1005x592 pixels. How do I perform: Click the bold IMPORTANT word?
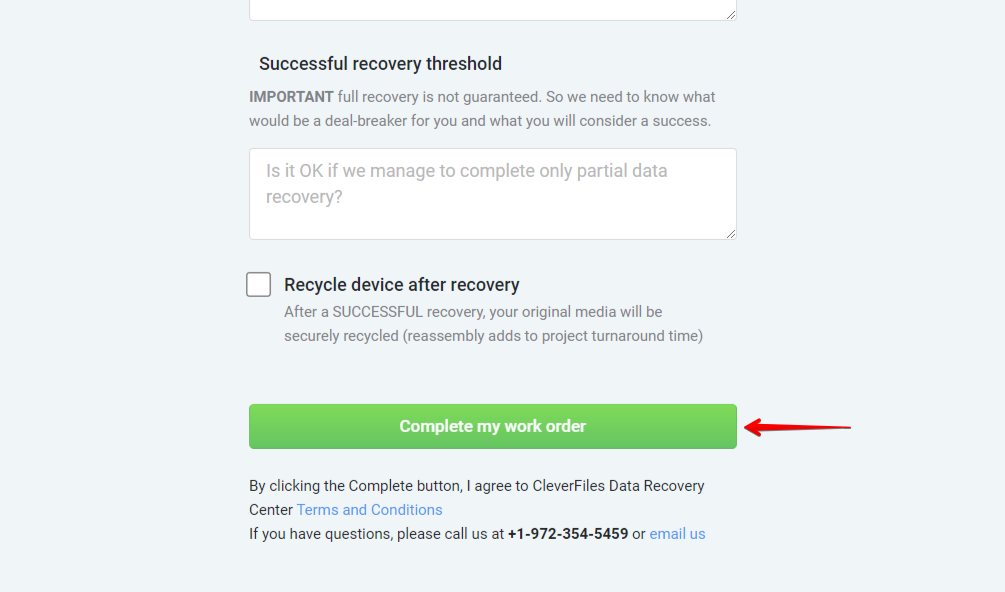coord(291,97)
